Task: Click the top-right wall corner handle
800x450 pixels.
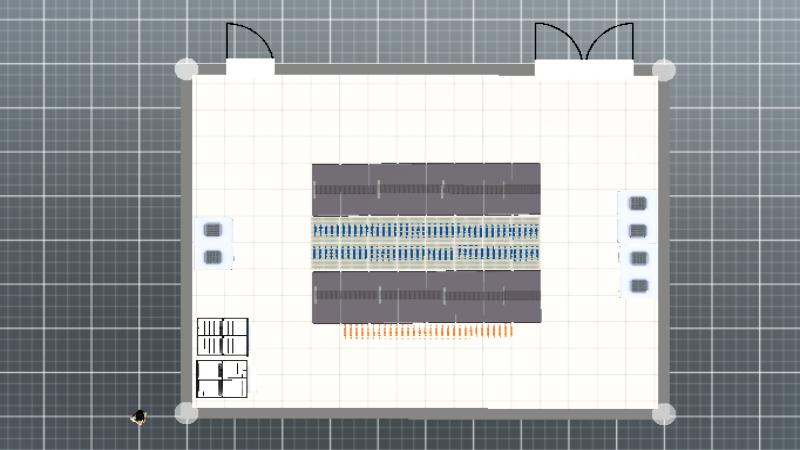Action: (x=664, y=69)
